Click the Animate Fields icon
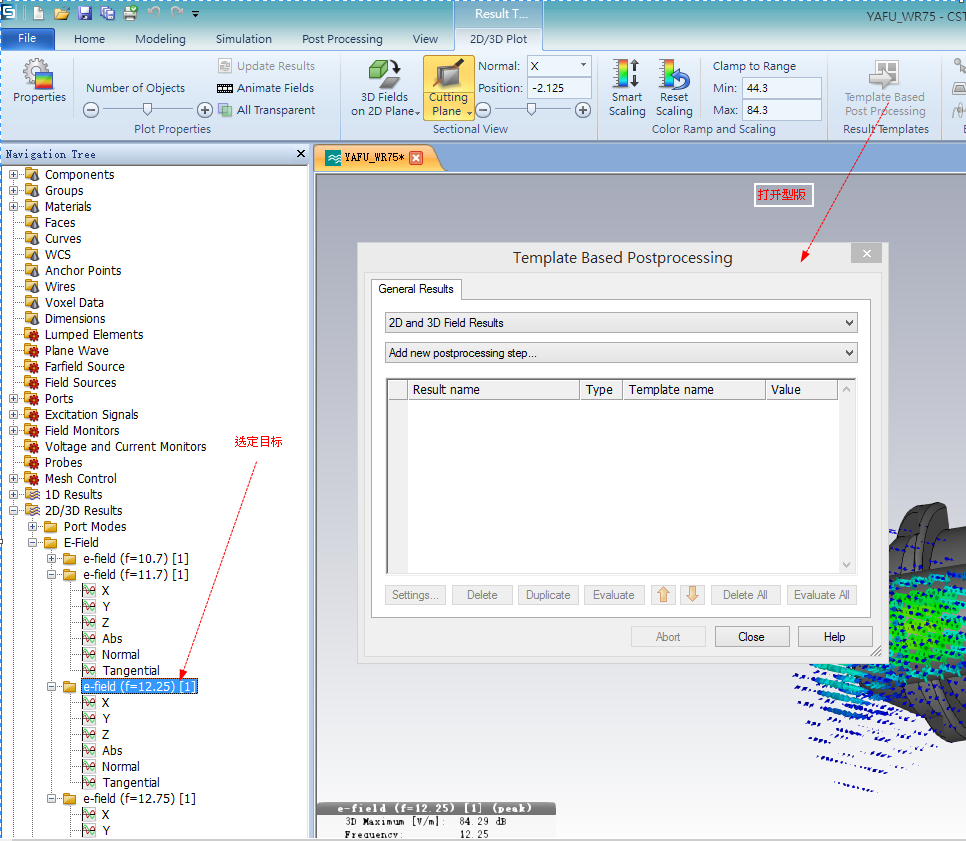 (x=225, y=88)
